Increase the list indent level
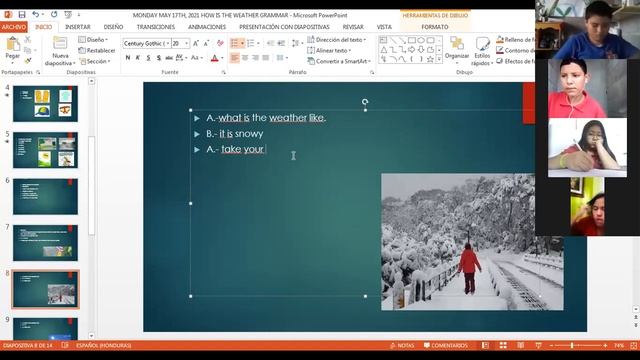 [281, 43]
